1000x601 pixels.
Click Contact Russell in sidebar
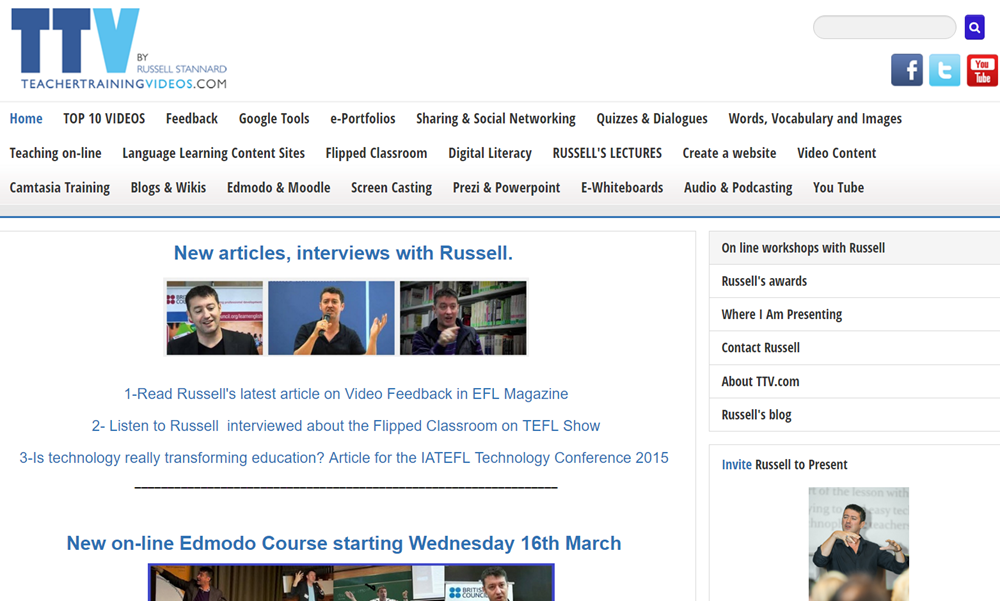(x=855, y=348)
